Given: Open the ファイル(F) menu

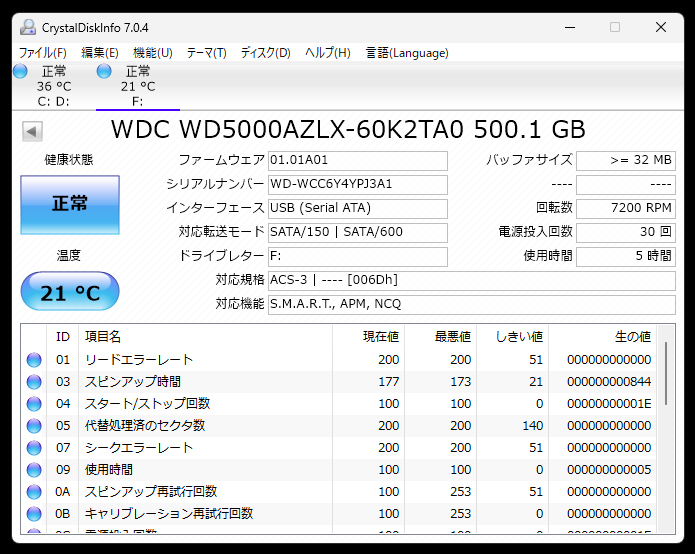Looking at the screenshot, I should [43, 53].
